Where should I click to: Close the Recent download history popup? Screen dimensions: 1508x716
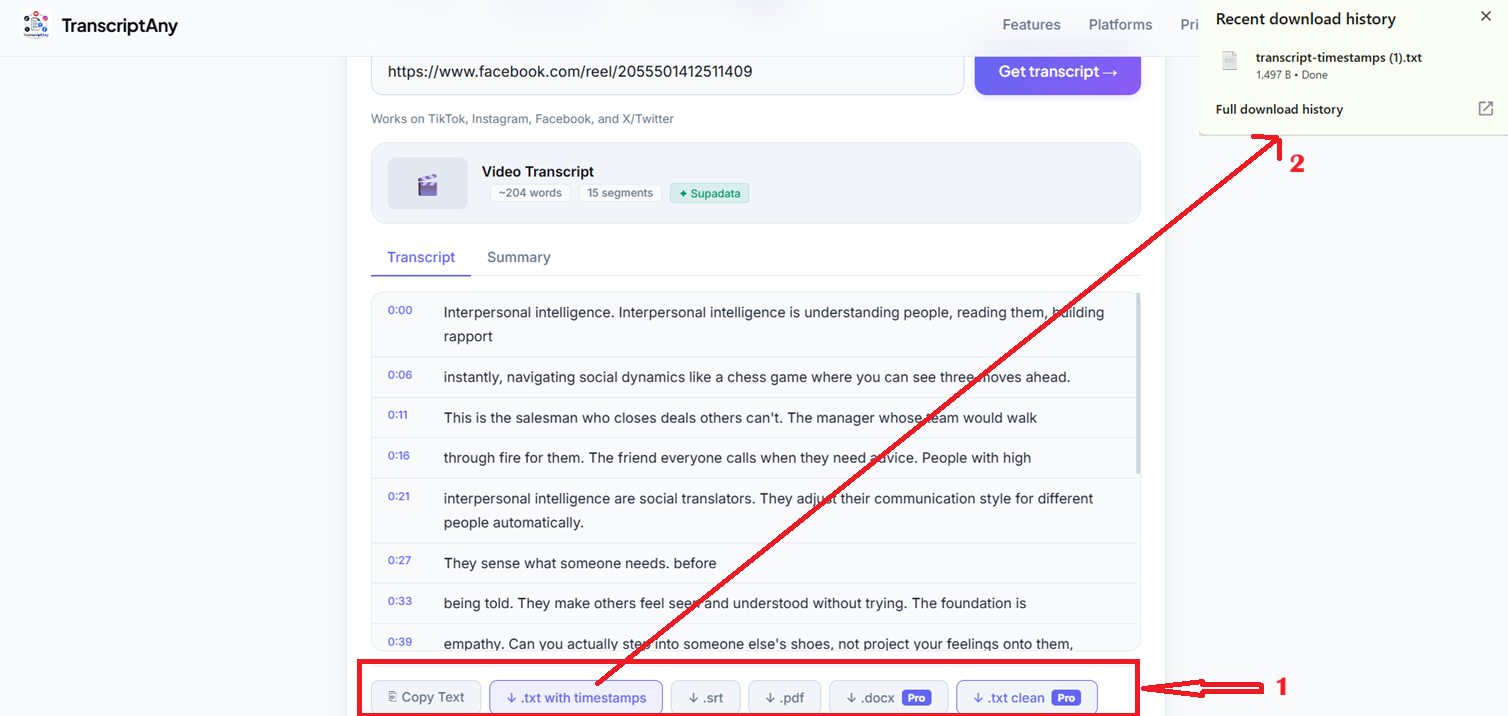1486,17
